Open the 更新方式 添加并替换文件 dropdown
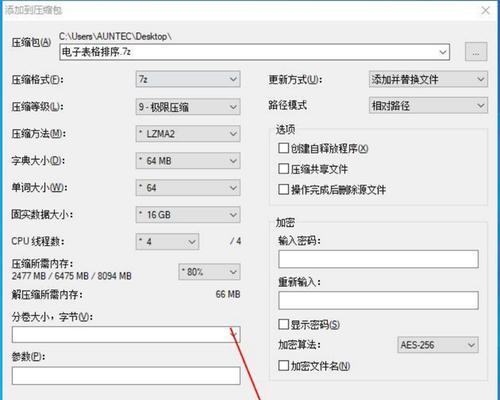 pyautogui.click(x=428, y=79)
